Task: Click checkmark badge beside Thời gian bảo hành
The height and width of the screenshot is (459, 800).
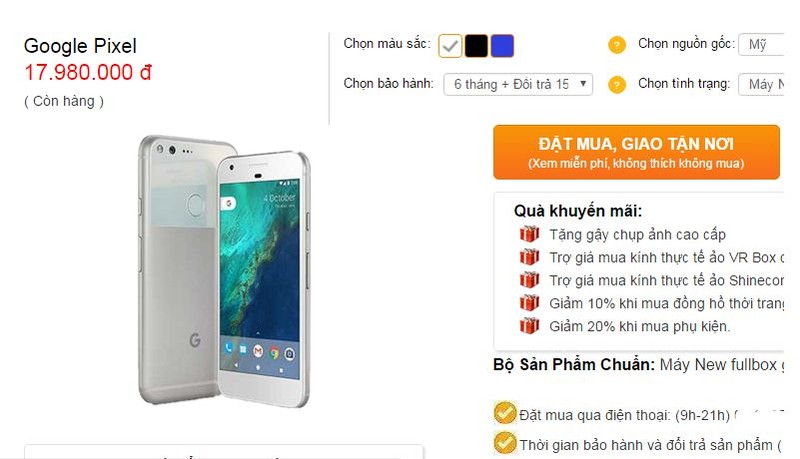Action: [505, 443]
